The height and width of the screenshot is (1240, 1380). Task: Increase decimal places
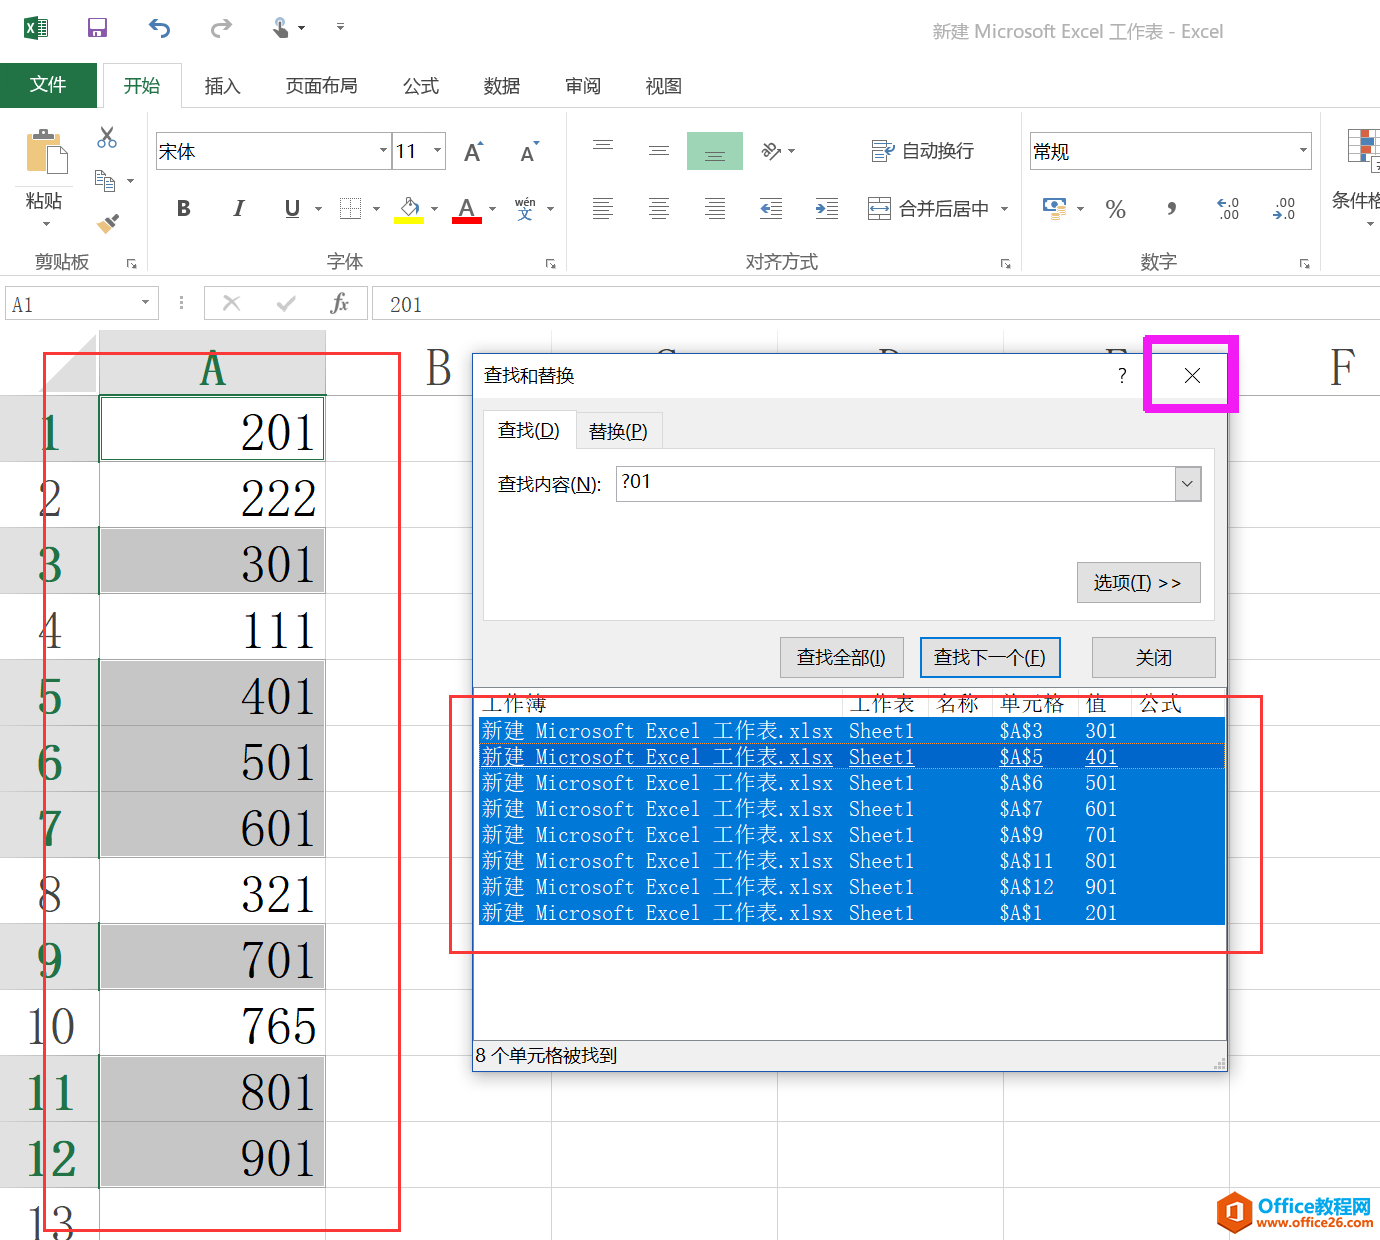(x=1228, y=209)
